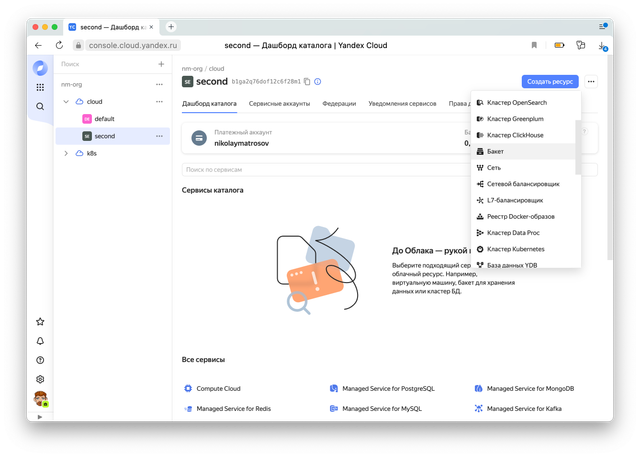Switch to Сервисные аккаунты tab
Image resolution: width=640 pixels, height=457 pixels.
coord(279,104)
